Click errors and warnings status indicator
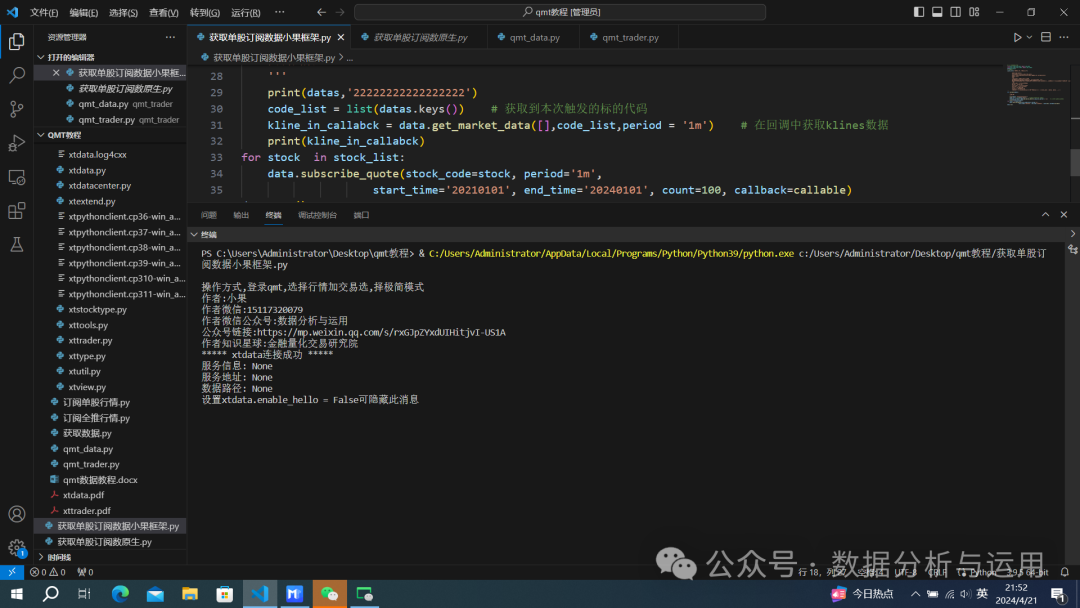The height and width of the screenshot is (608, 1080). pyautogui.click(x=48, y=572)
